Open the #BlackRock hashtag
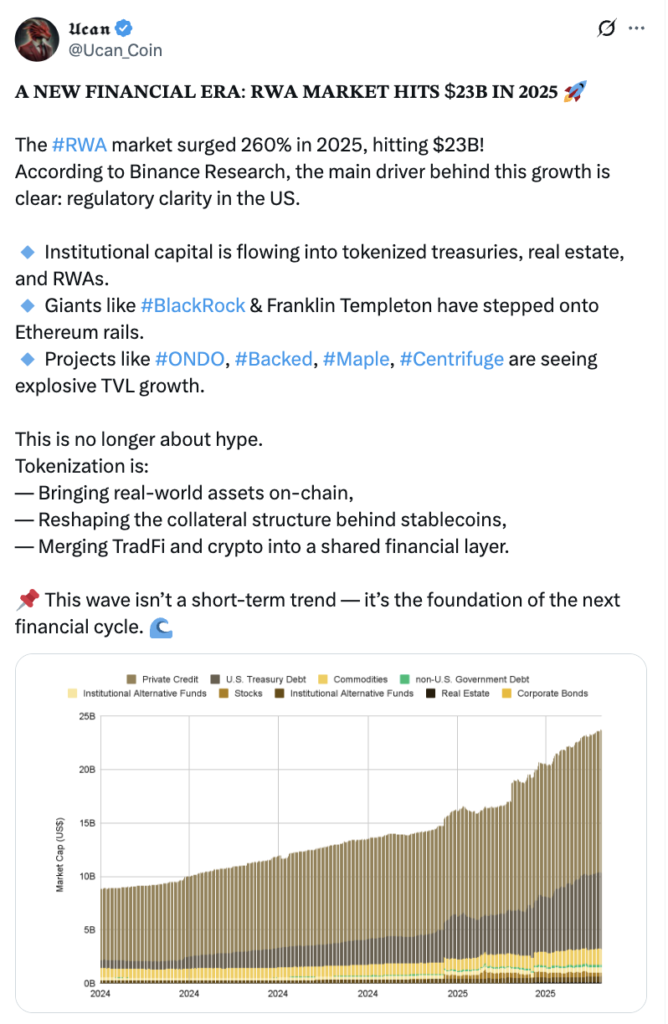668x1024 pixels. point(193,305)
